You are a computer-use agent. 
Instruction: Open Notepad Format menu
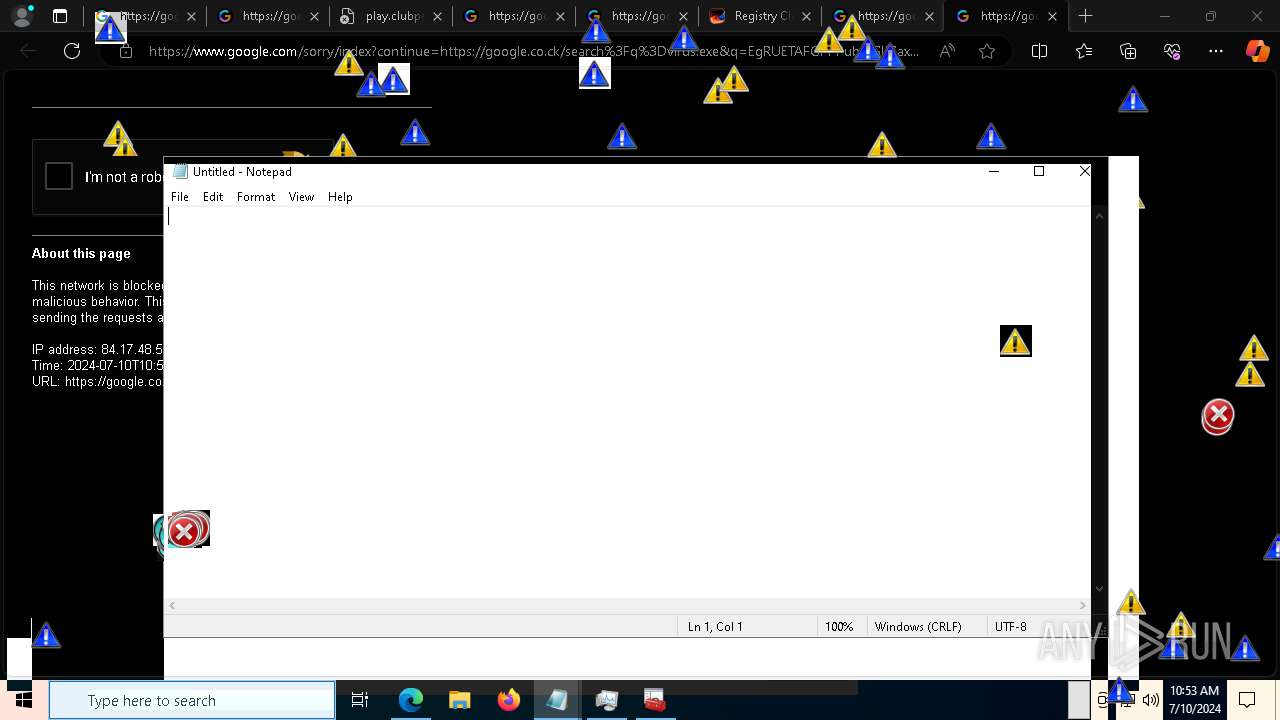(256, 197)
